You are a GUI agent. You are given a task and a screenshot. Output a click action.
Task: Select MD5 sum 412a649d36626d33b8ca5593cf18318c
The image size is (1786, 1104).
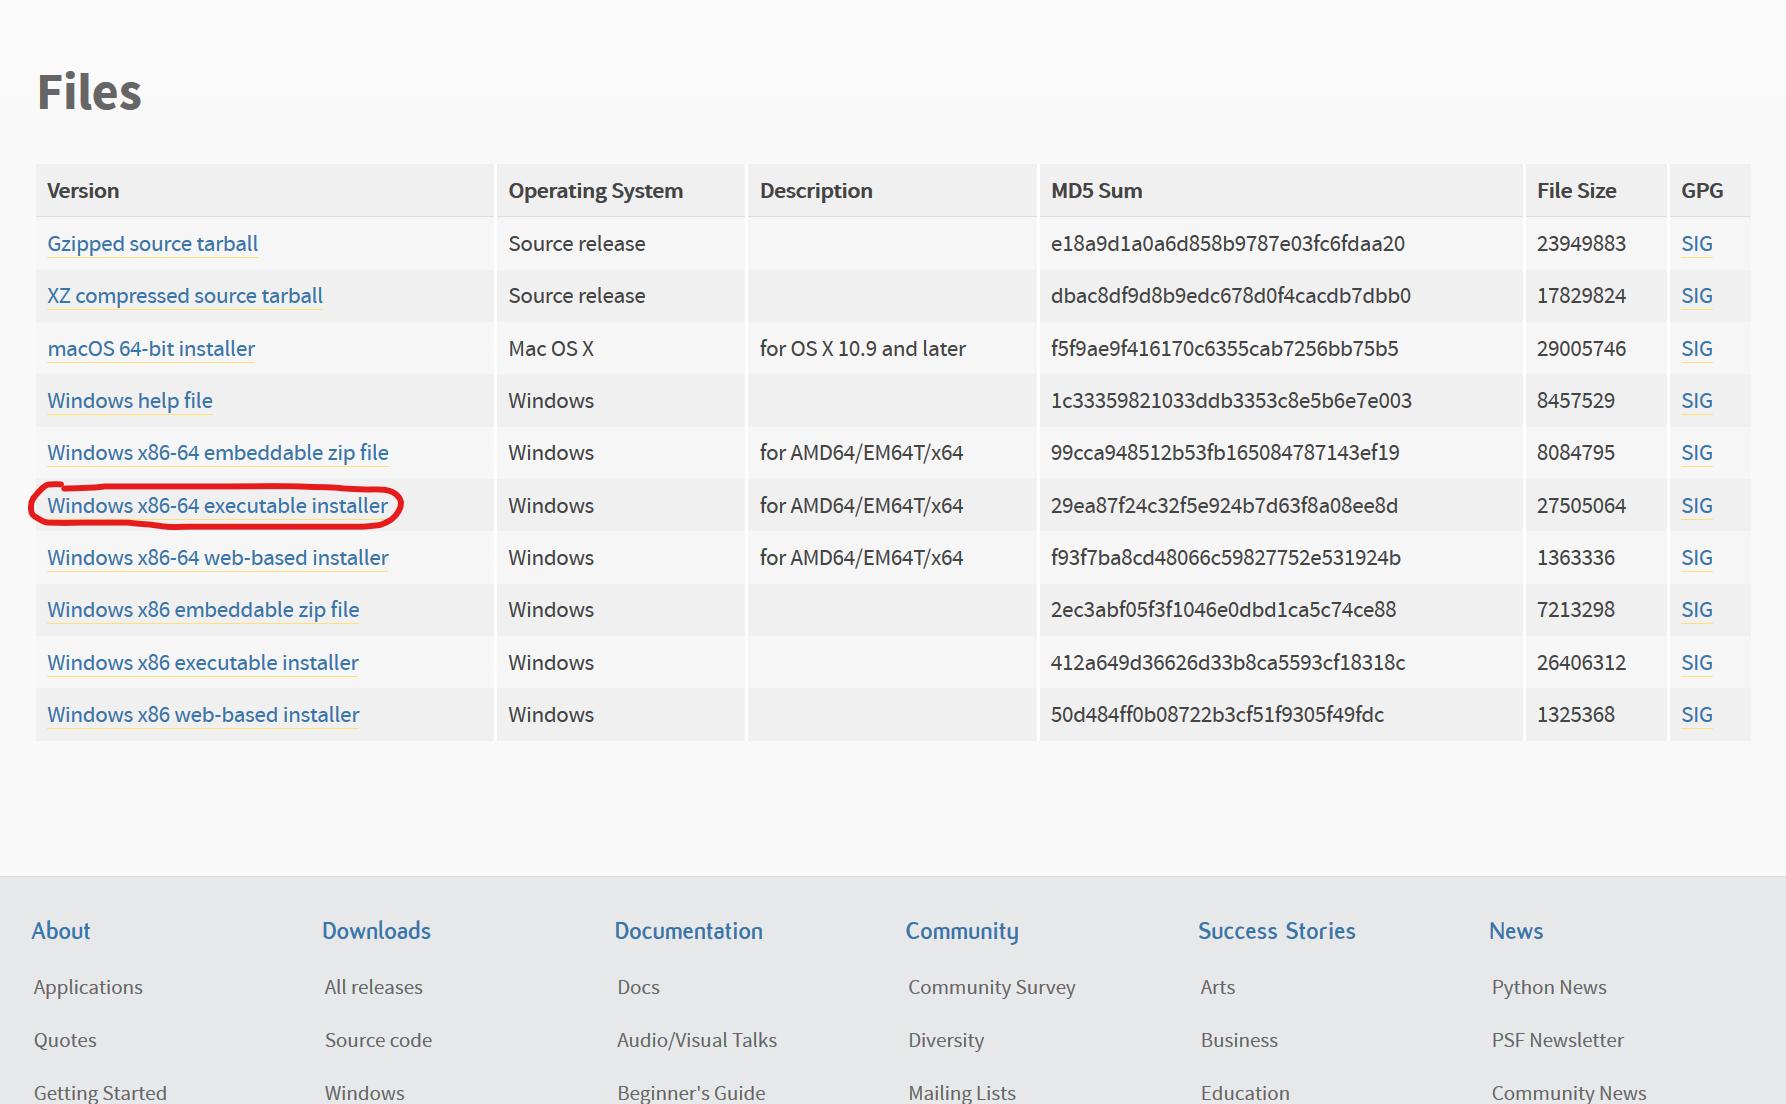pos(1228,663)
